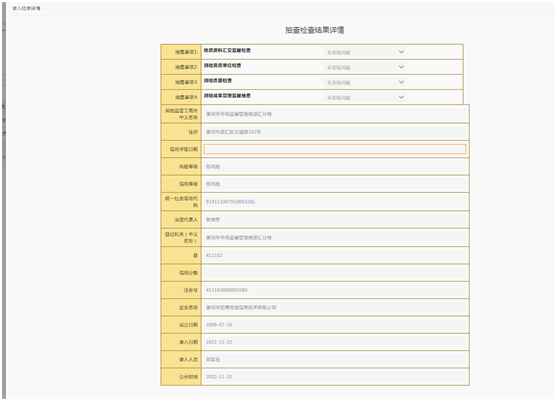The width and height of the screenshot is (557, 401).
Task: Open the 抽查事项1 result dropdown
Action: 365,52
